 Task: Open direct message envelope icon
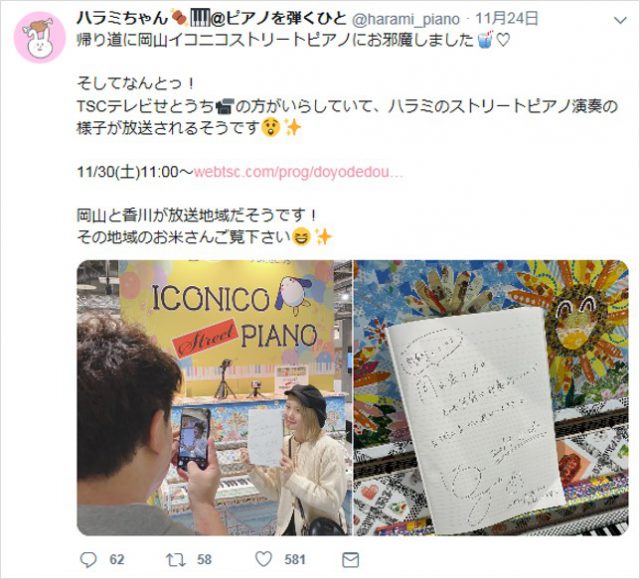[x=351, y=559]
